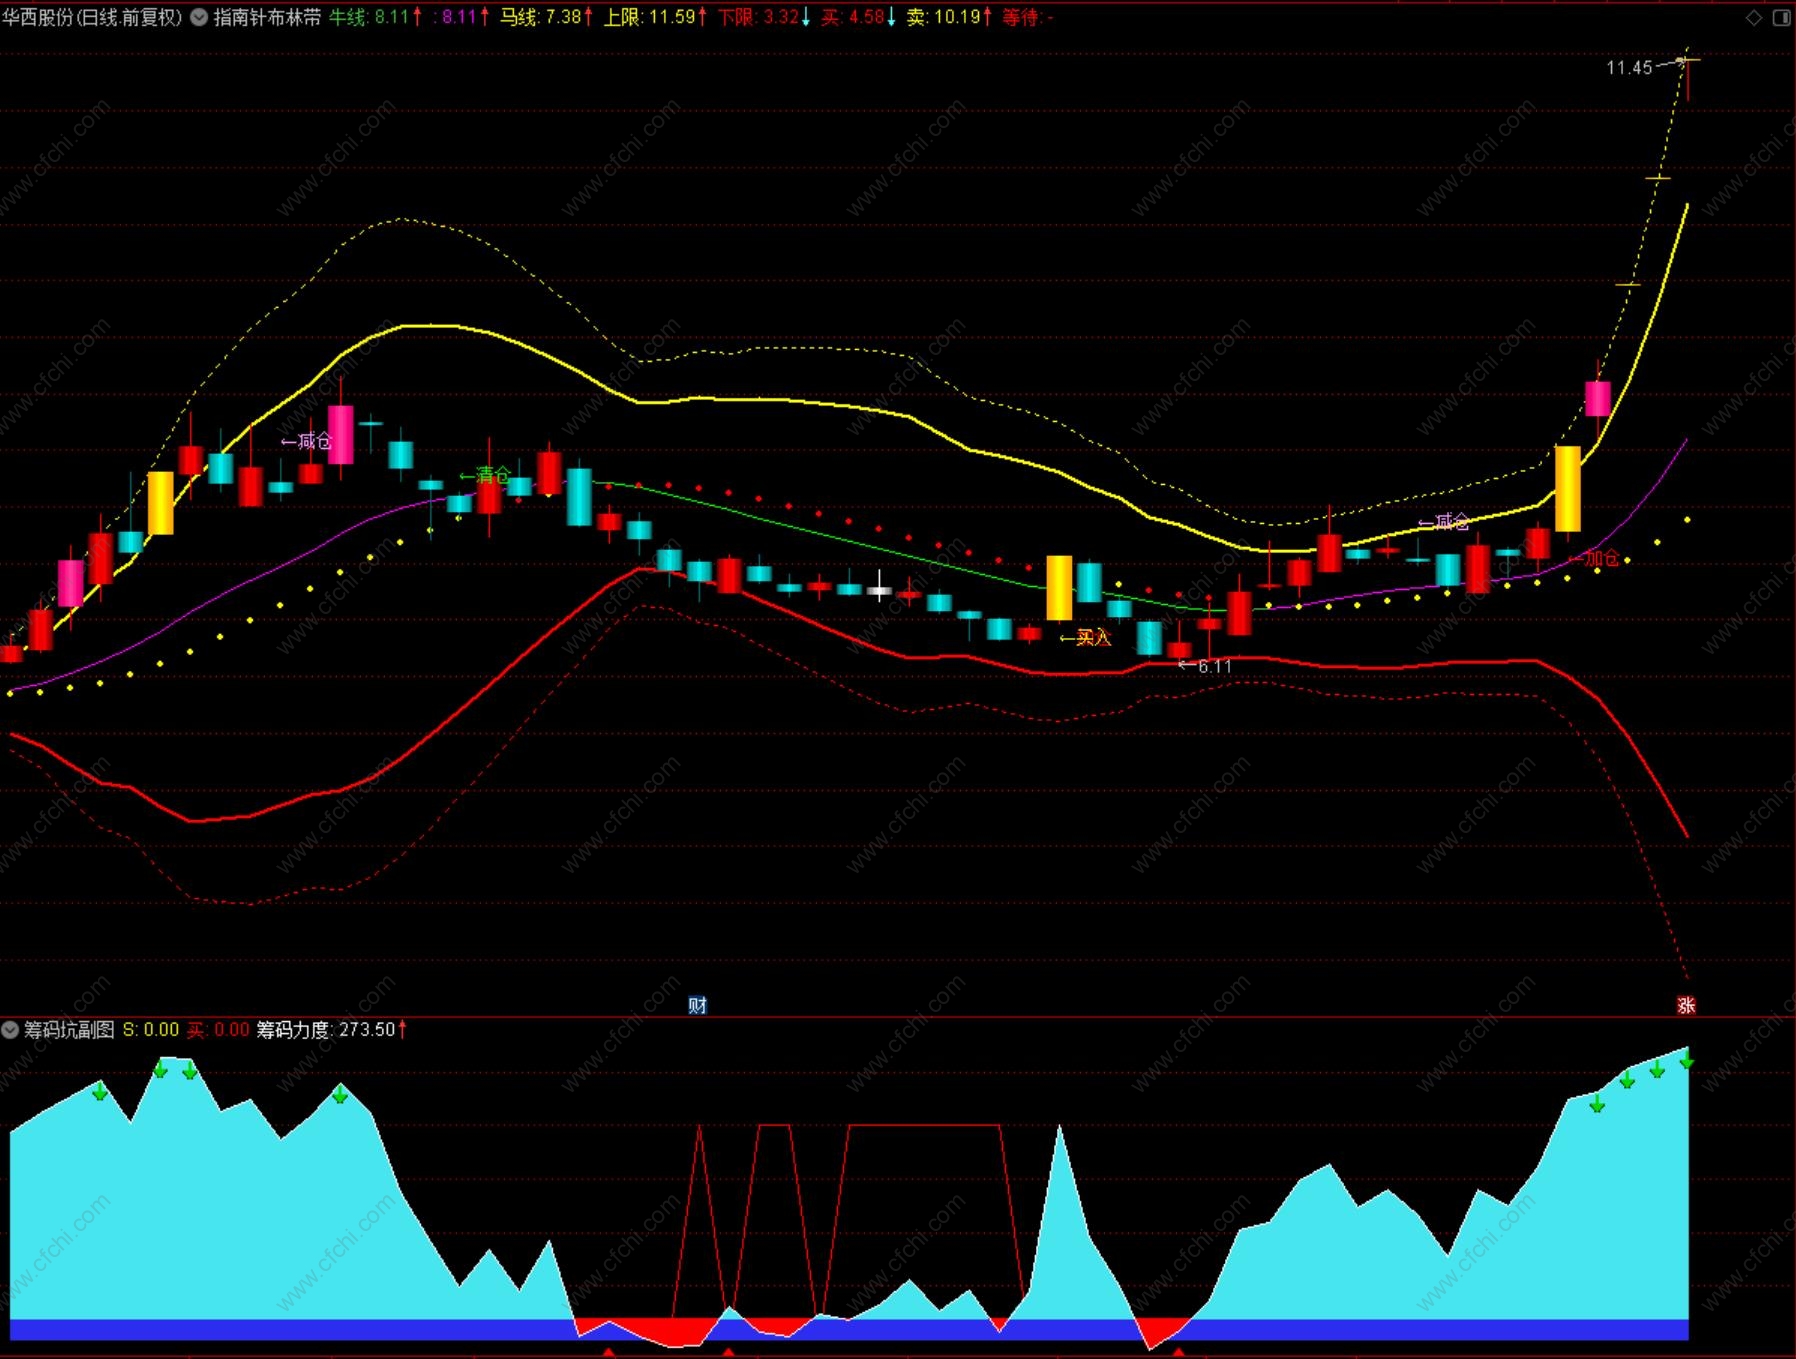Click the stock title 华西股份(日线,前复权)
The image size is (1796, 1359).
pyautogui.click(x=92, y=17)
